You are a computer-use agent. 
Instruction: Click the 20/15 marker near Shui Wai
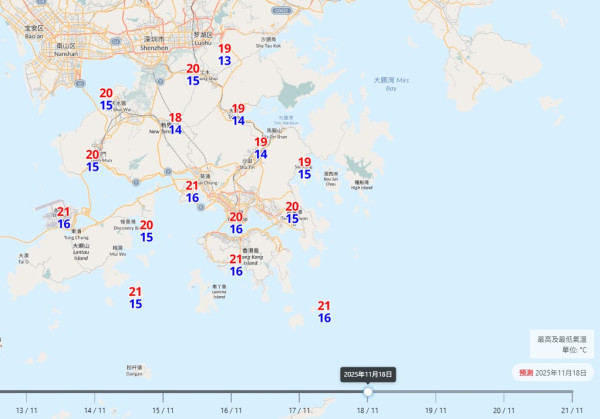pyautogui.click(x=106, y=99)
